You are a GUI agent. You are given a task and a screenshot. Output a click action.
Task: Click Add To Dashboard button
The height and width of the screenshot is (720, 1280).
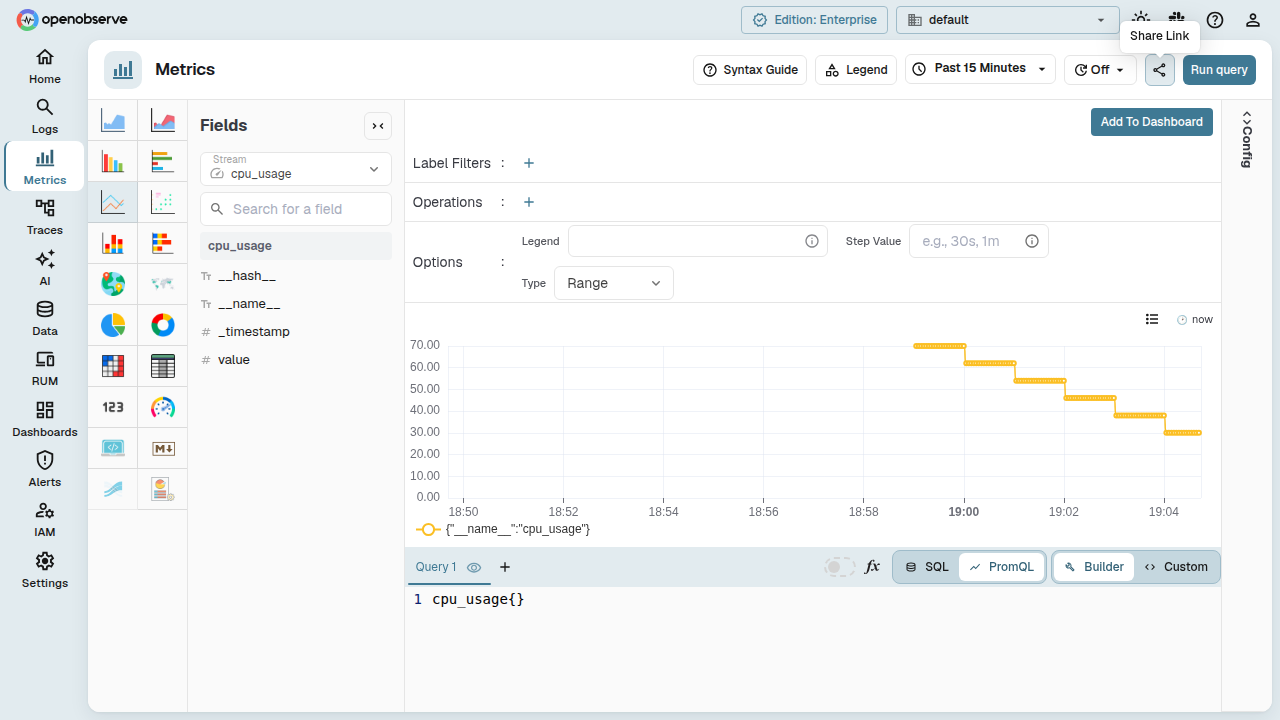[1152, 122]
